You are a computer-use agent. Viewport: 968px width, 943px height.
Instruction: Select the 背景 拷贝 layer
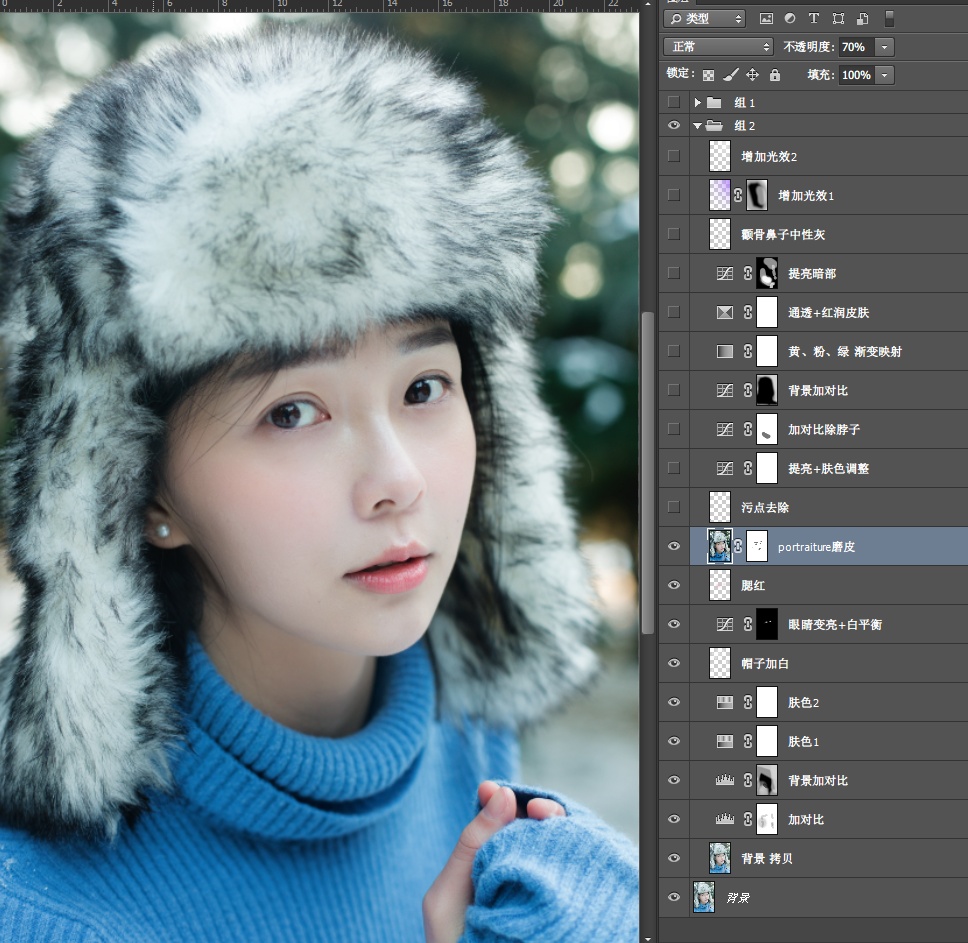click(828, 858)
